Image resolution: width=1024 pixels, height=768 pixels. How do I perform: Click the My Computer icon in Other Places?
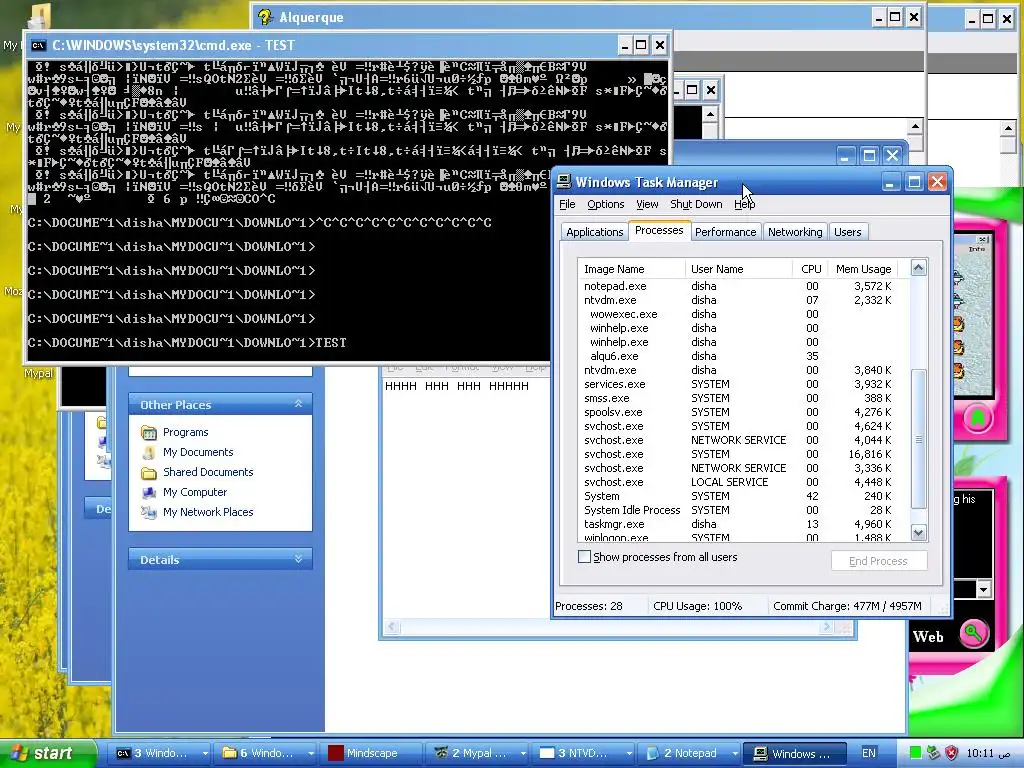[x=149, y=492]
